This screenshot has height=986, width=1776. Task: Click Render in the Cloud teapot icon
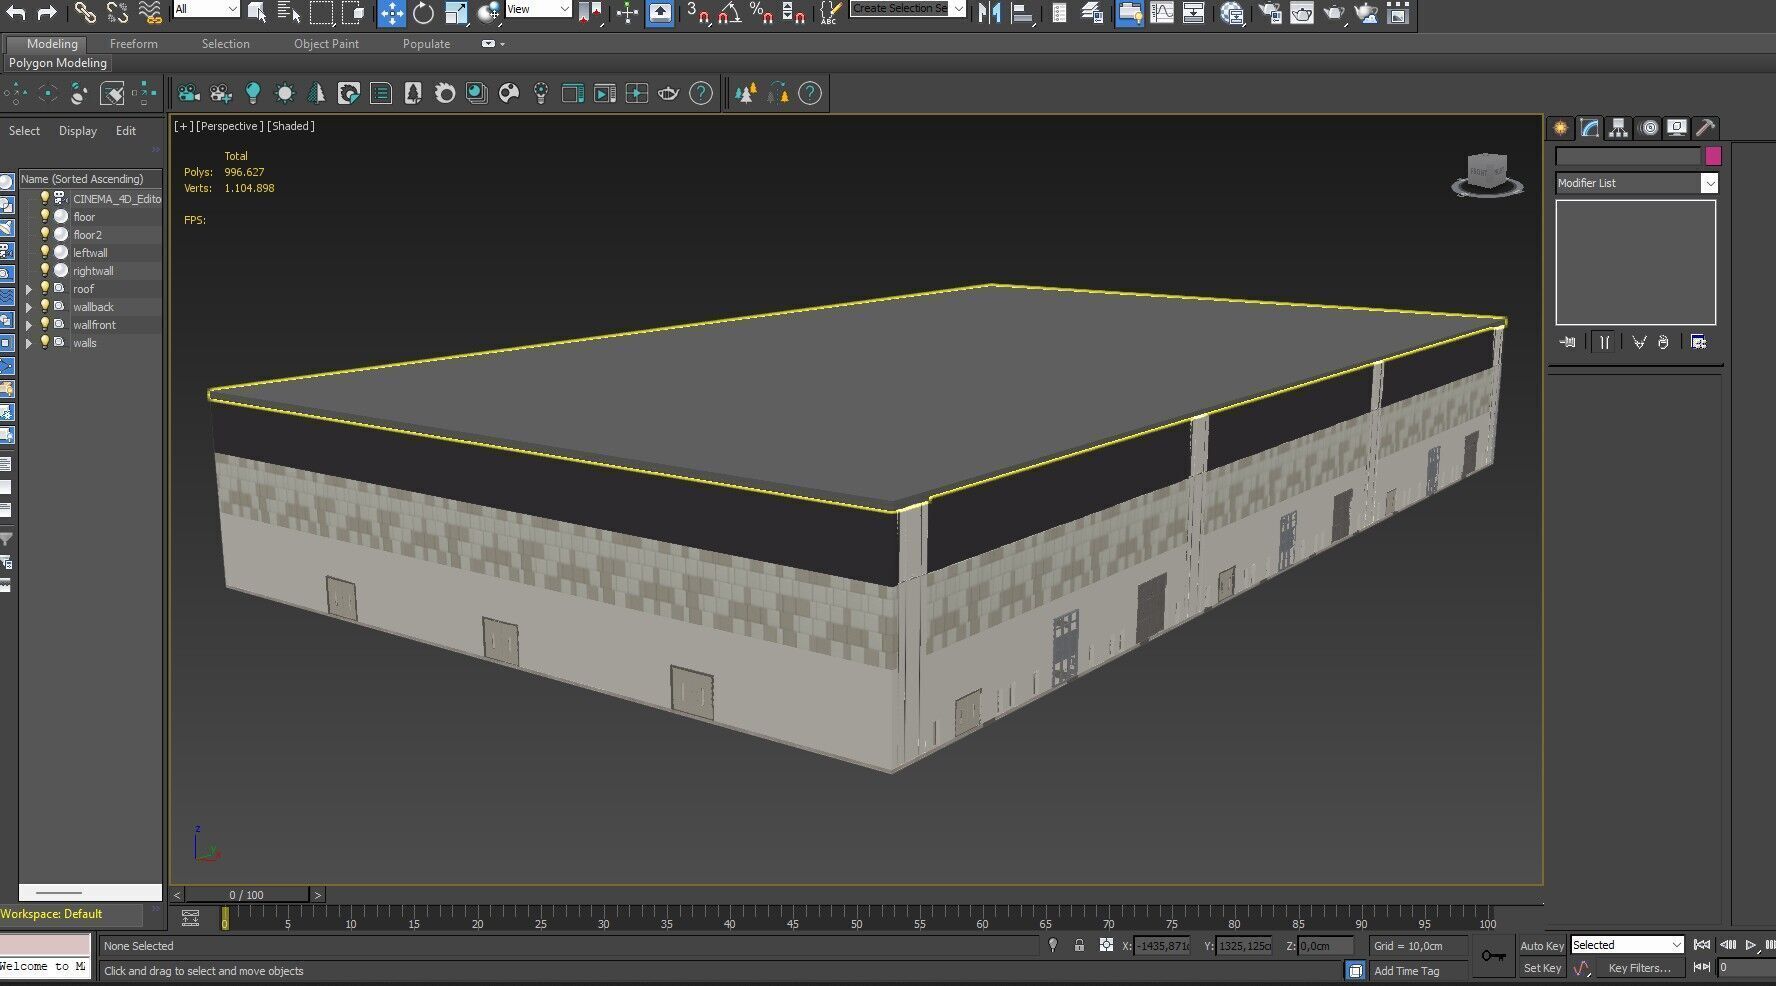[1366, 12]
